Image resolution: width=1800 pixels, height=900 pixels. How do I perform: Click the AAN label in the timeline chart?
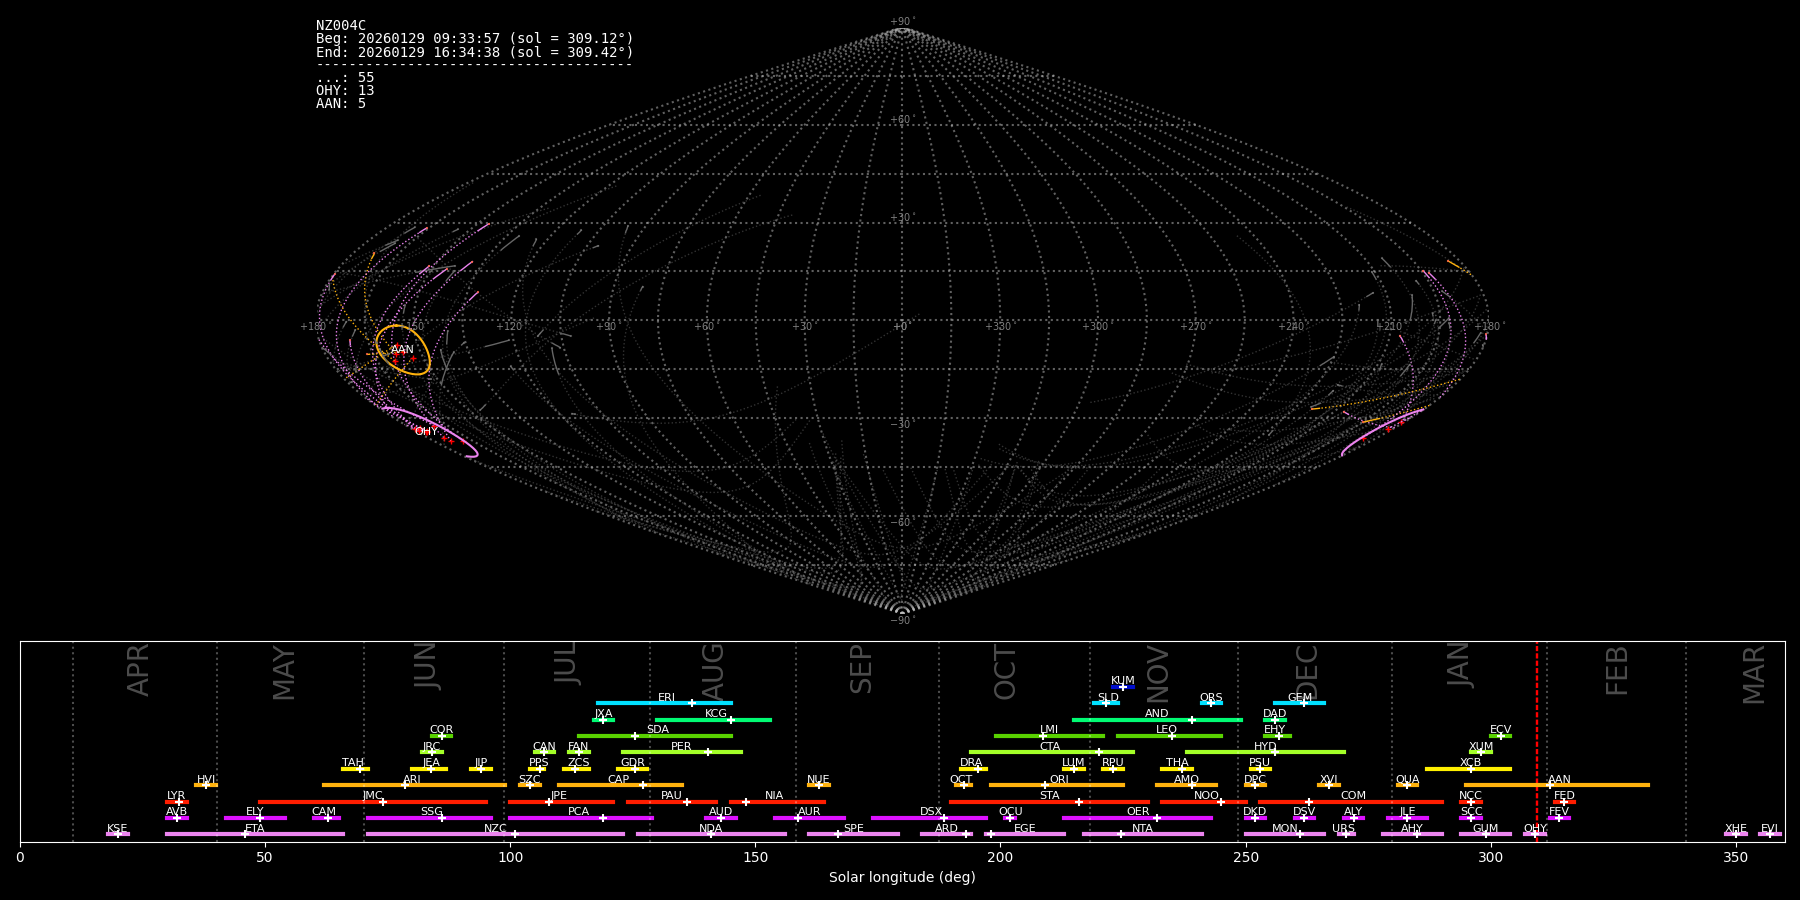[x=1559, y=779]
